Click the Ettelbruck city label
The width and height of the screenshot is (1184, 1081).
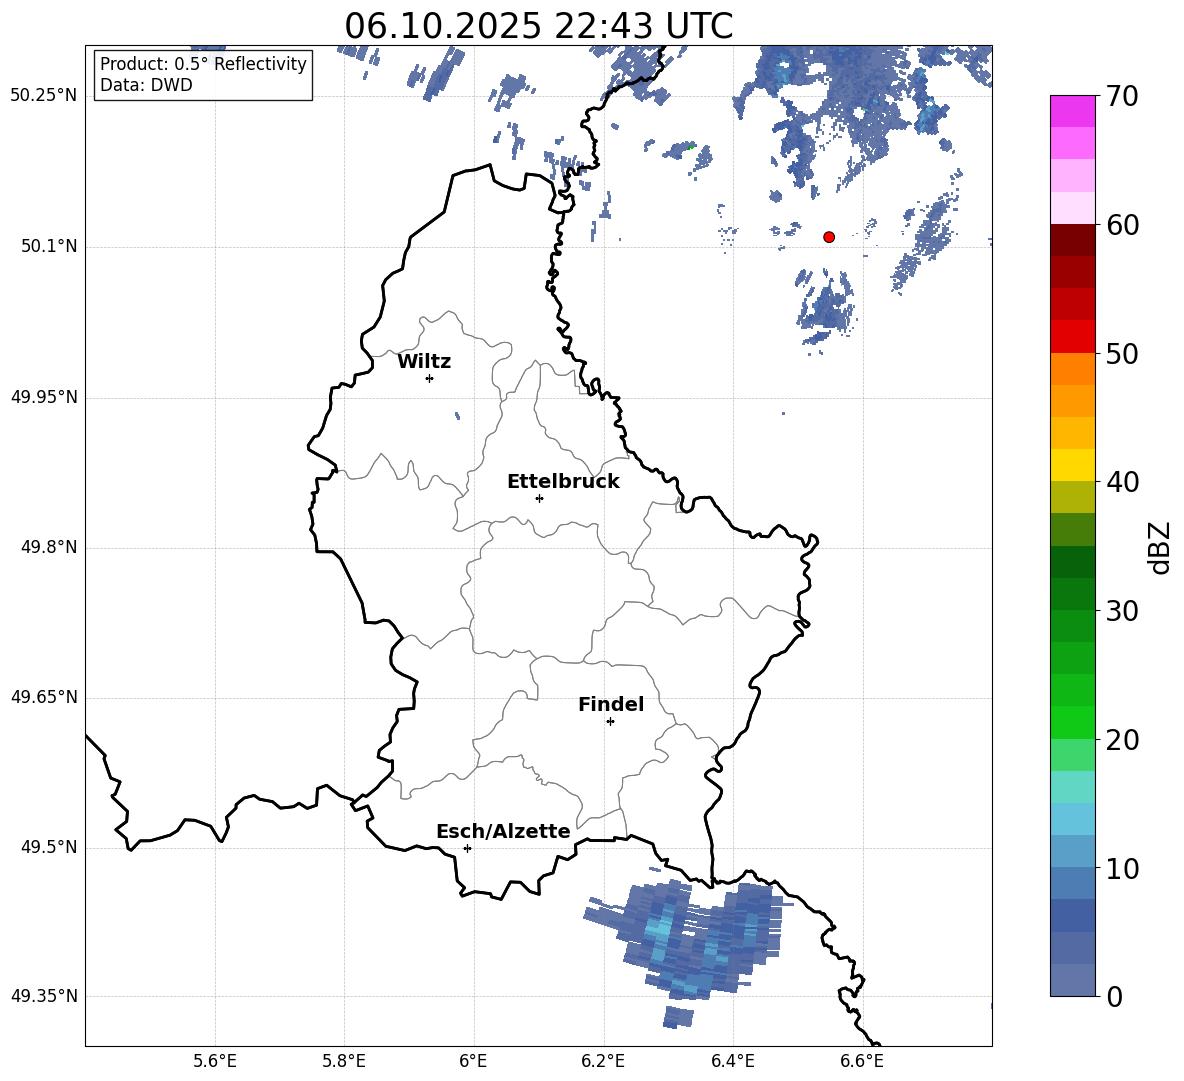[x=563, y=482]
